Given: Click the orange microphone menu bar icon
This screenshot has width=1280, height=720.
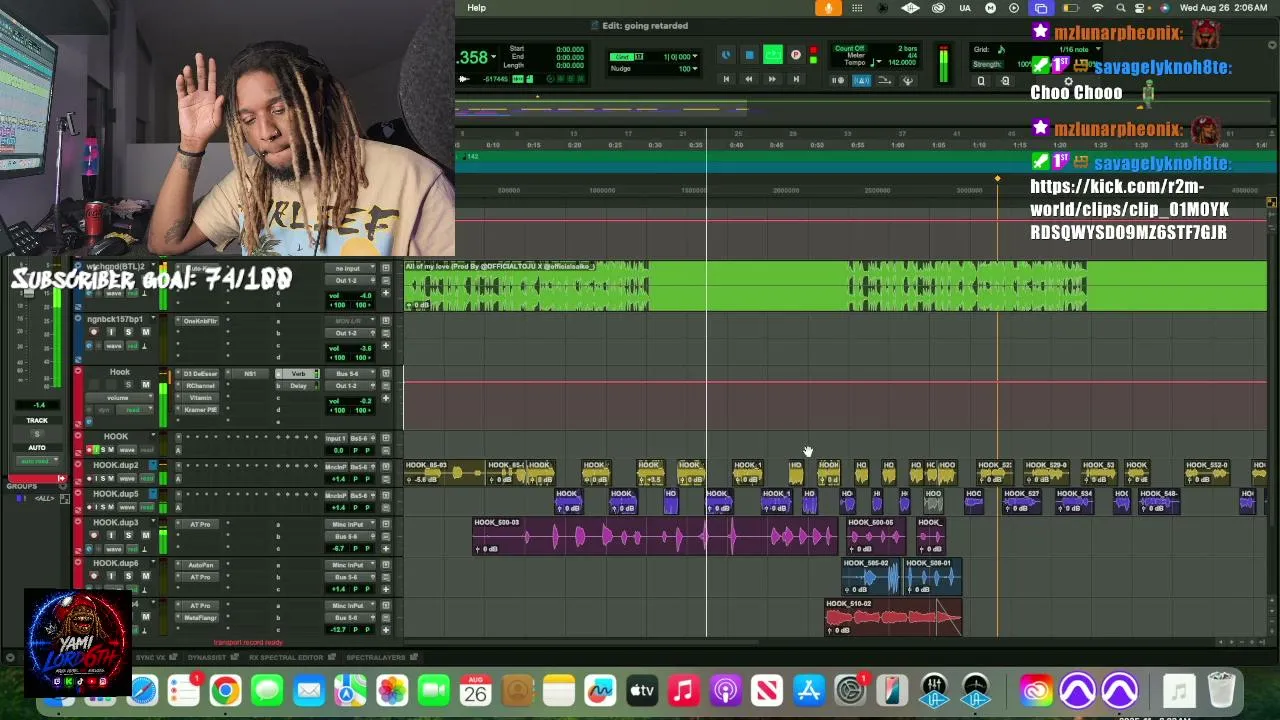Looking at the screenshot, I should click(x=828, y=8).
